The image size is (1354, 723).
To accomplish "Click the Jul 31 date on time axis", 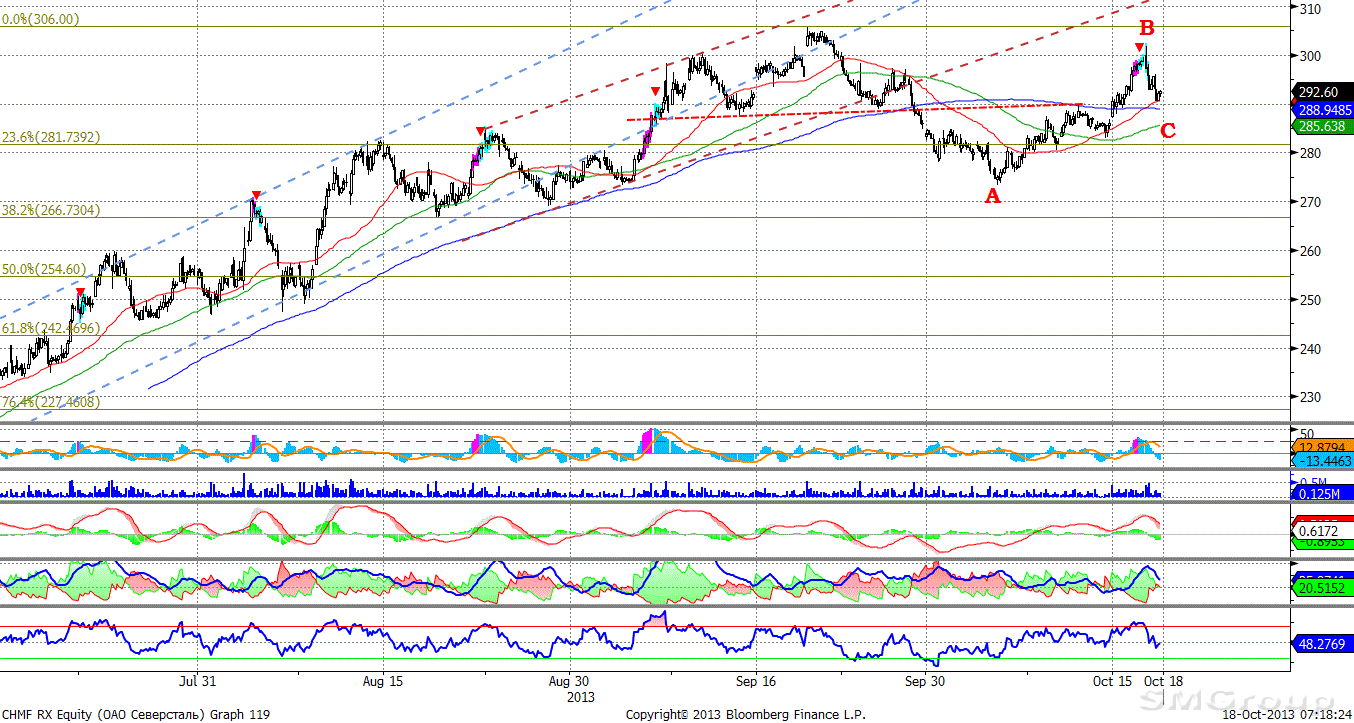I will coord(196,681).
